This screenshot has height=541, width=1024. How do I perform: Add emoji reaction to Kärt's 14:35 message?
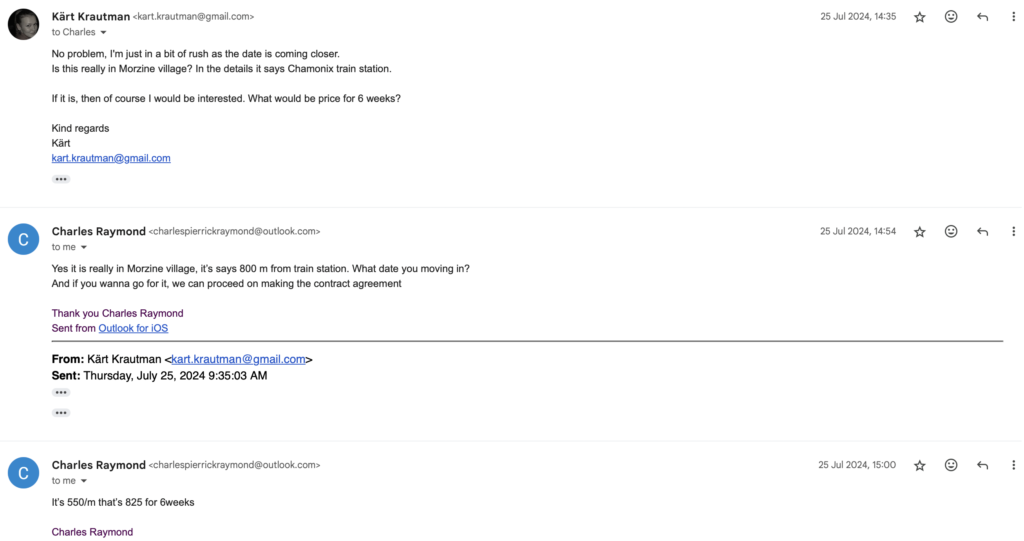(951, 17)
